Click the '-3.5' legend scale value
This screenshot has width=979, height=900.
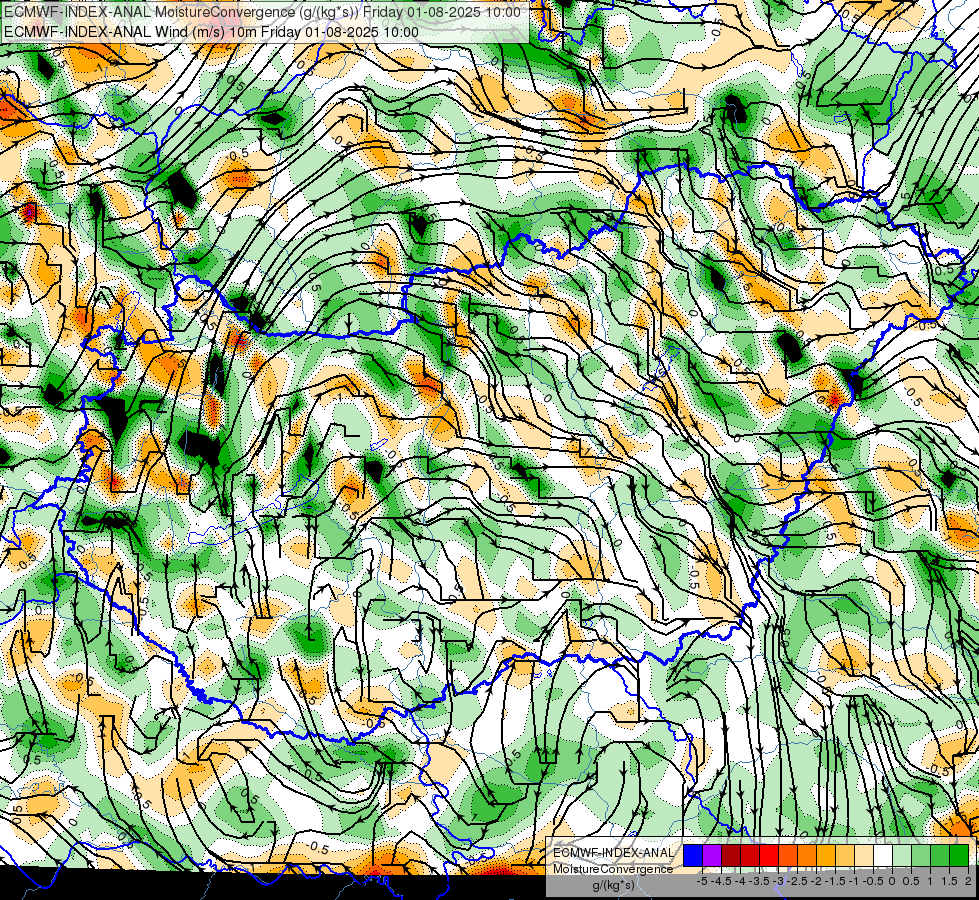coord(759,881)
